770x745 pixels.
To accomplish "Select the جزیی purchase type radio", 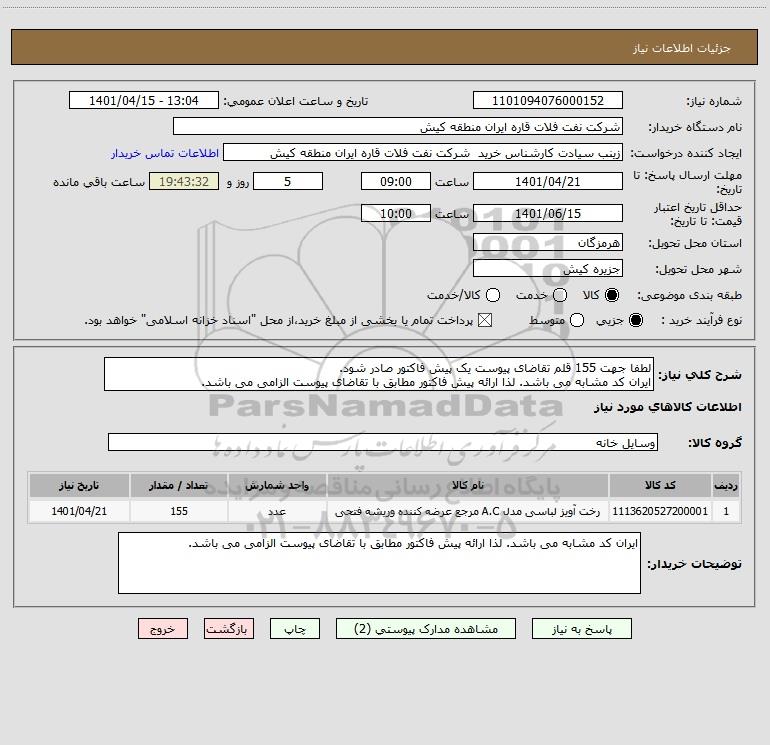I will (636, 320).
